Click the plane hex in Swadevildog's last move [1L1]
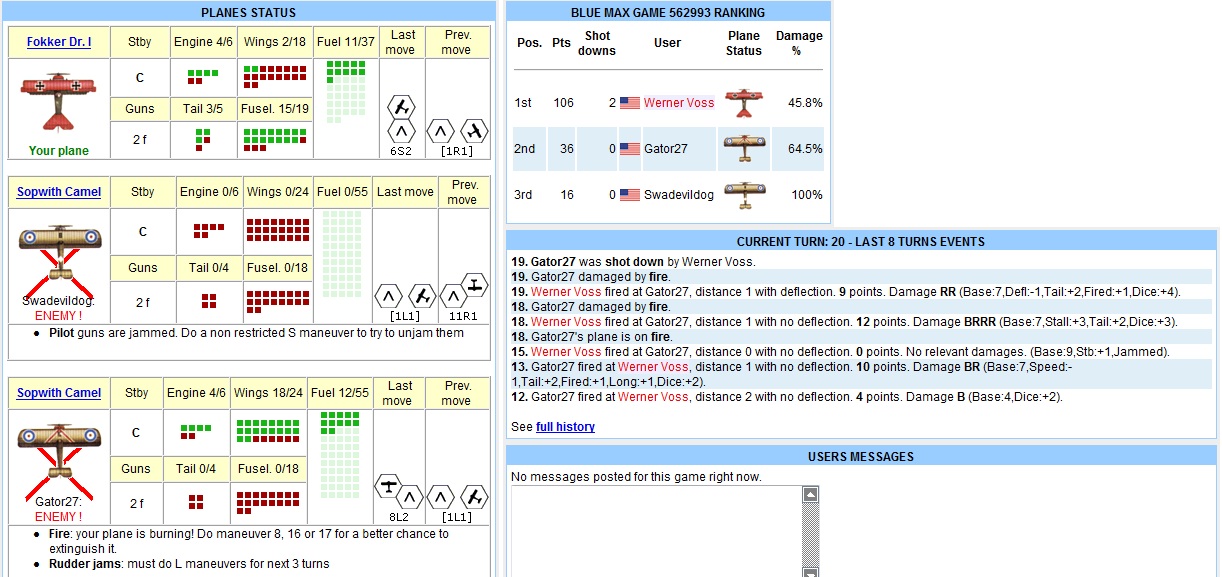1222x577 pixels. pyautogui.click(x=421, y=296)
